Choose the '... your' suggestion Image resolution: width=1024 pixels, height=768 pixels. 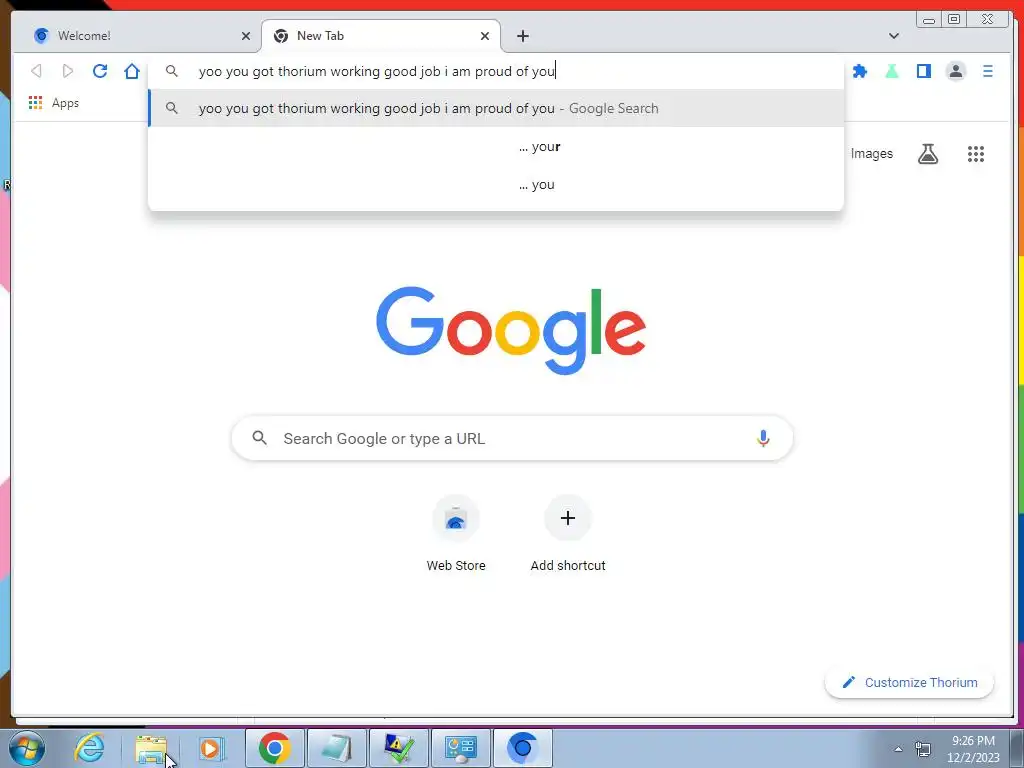point(496,146)
